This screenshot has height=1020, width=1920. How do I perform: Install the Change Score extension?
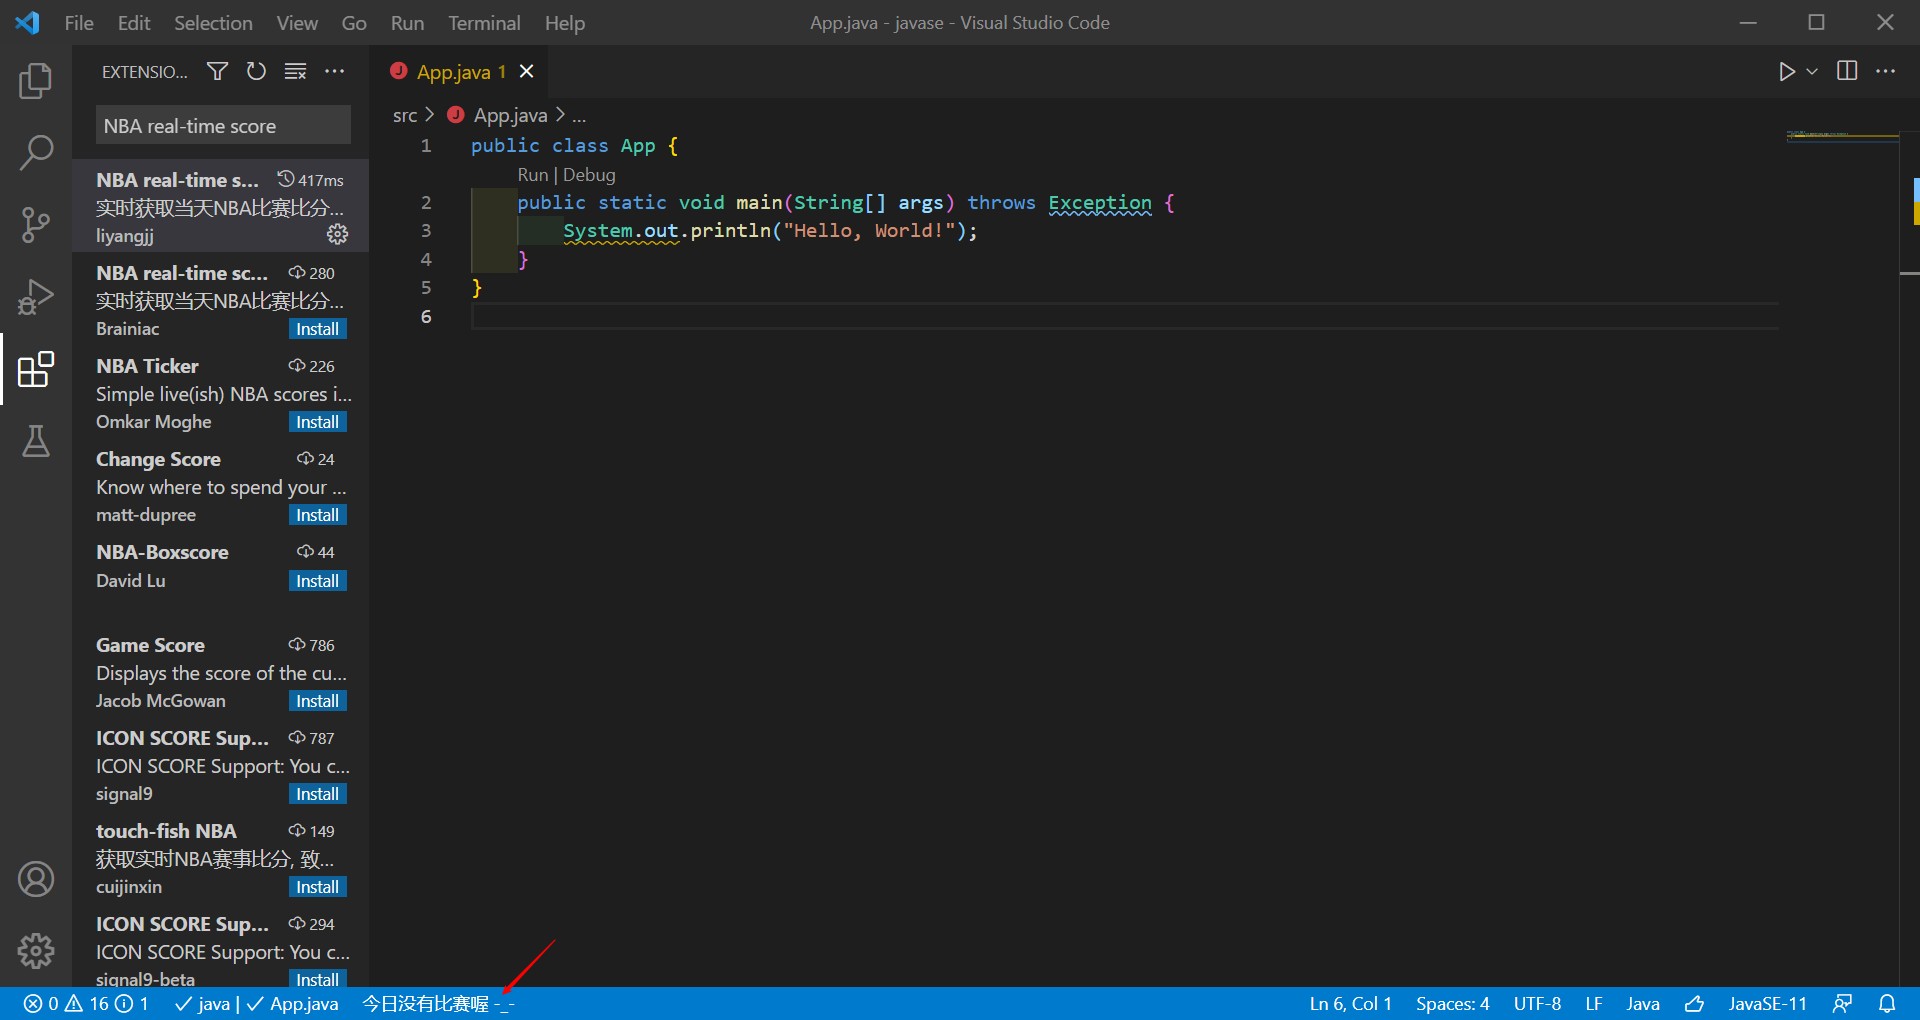pos(318,515)
